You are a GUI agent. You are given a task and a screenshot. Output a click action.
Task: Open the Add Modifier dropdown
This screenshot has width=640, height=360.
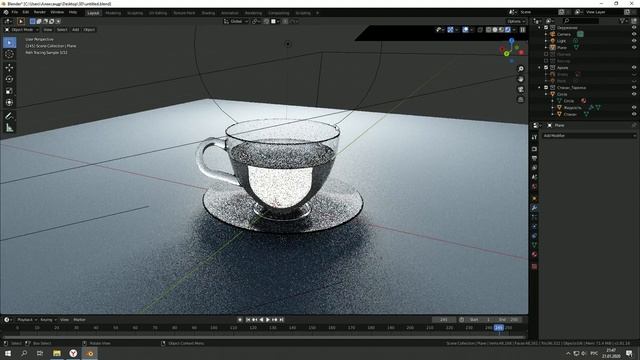tap(589, 136)
